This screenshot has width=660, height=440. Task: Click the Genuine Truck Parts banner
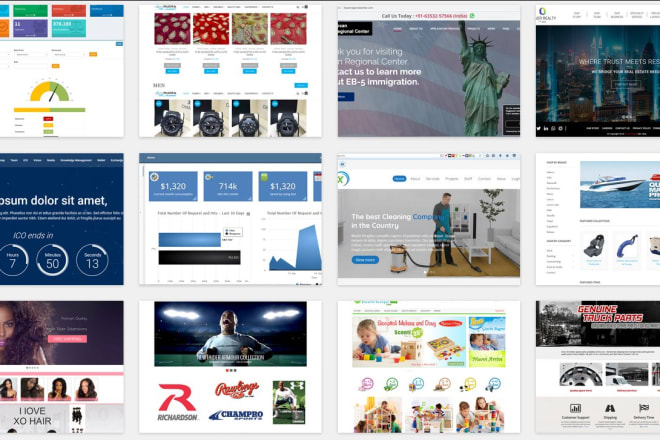(598, 323)
